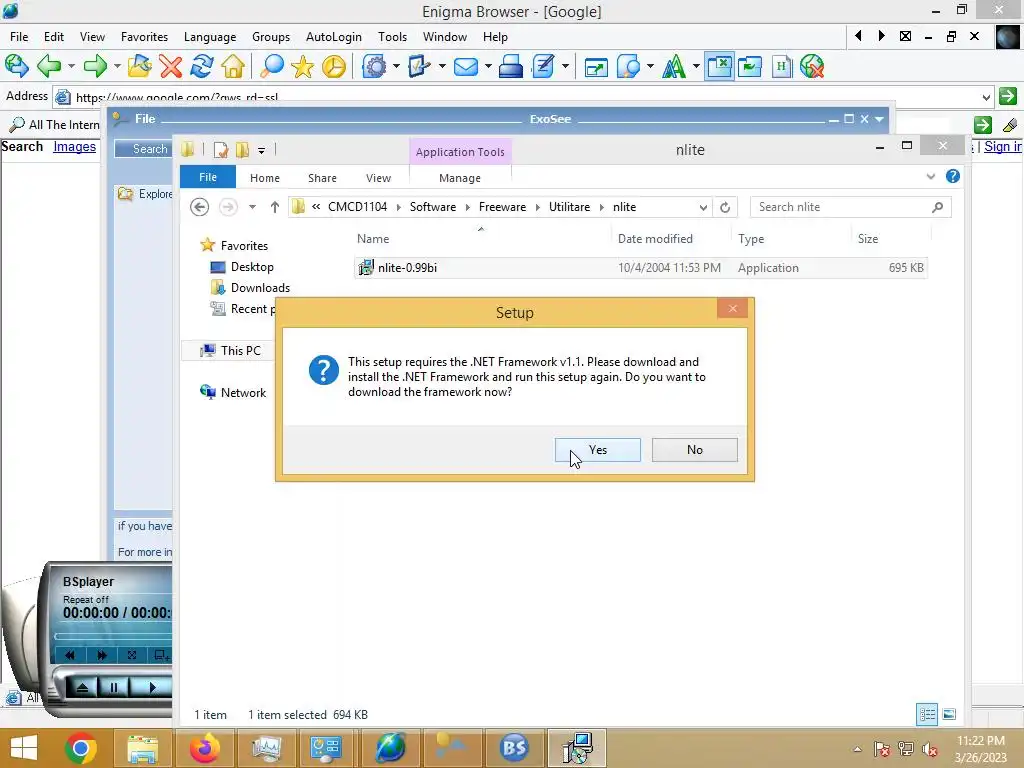The height and width of the screenshot is (768, 1024).
Task: Open History with the clock icon
Action: [334, 66]
